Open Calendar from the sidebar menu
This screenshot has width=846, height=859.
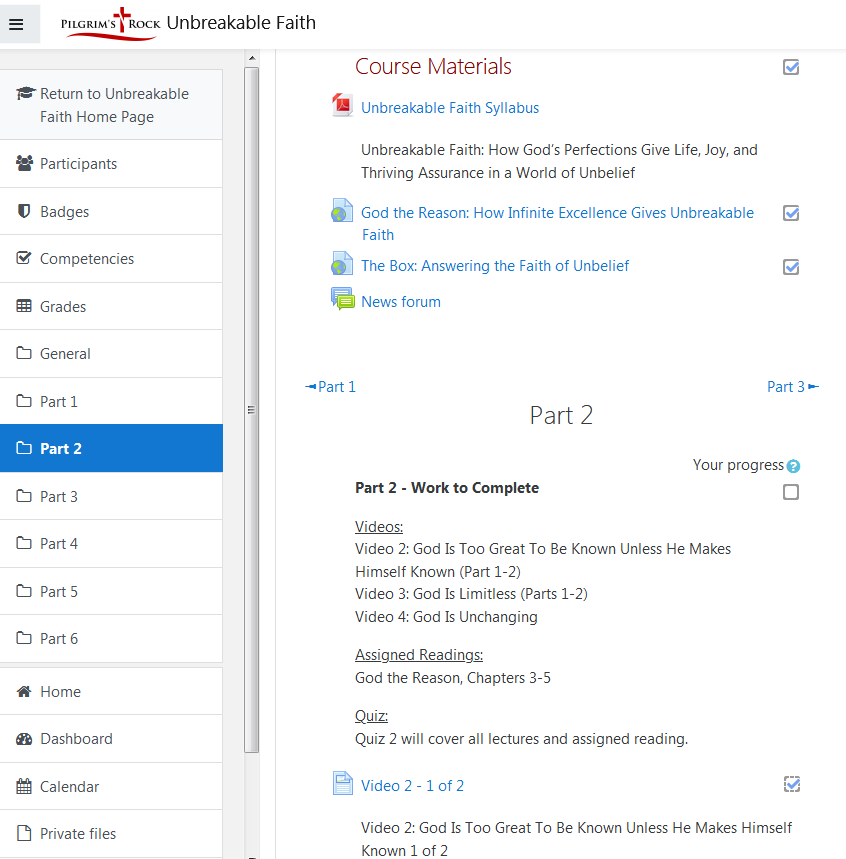pyautogui.click(x=69, y=787)
